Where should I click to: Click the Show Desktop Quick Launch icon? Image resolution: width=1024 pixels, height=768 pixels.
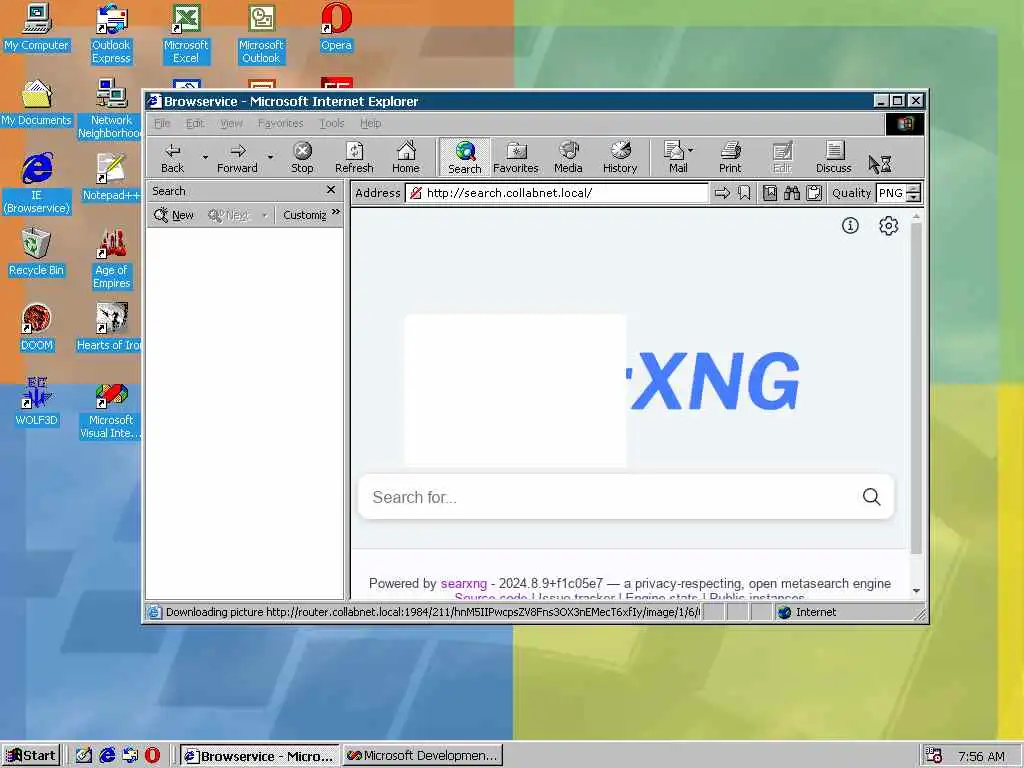click(84, 756)
